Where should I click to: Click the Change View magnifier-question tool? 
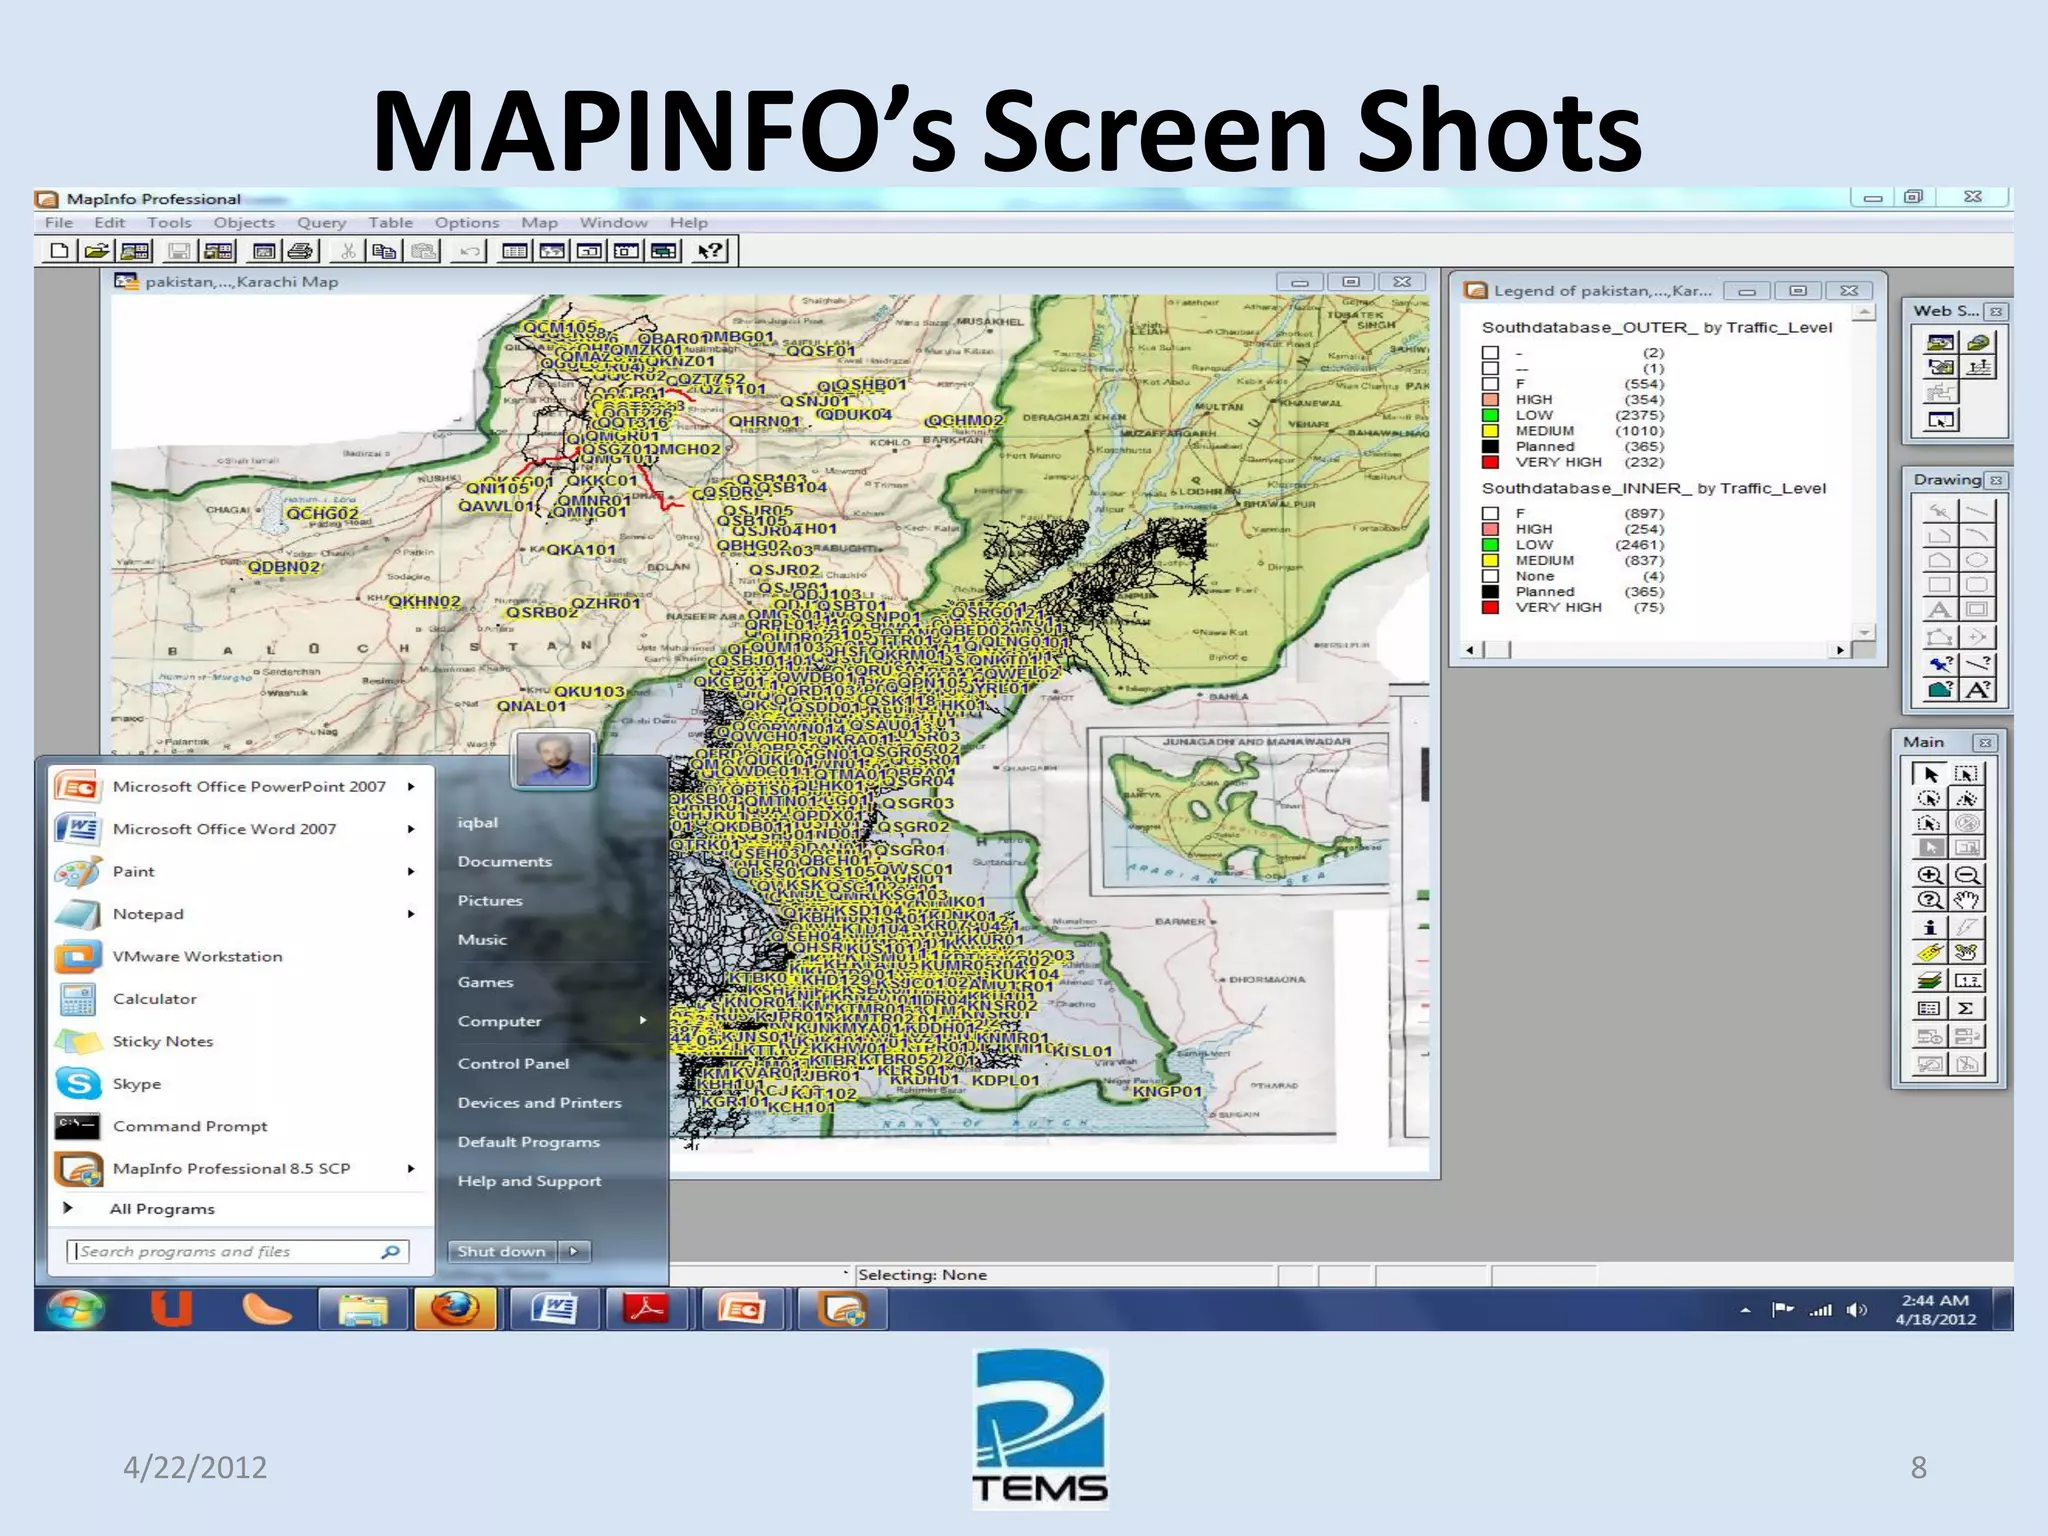click(1930, 900)
